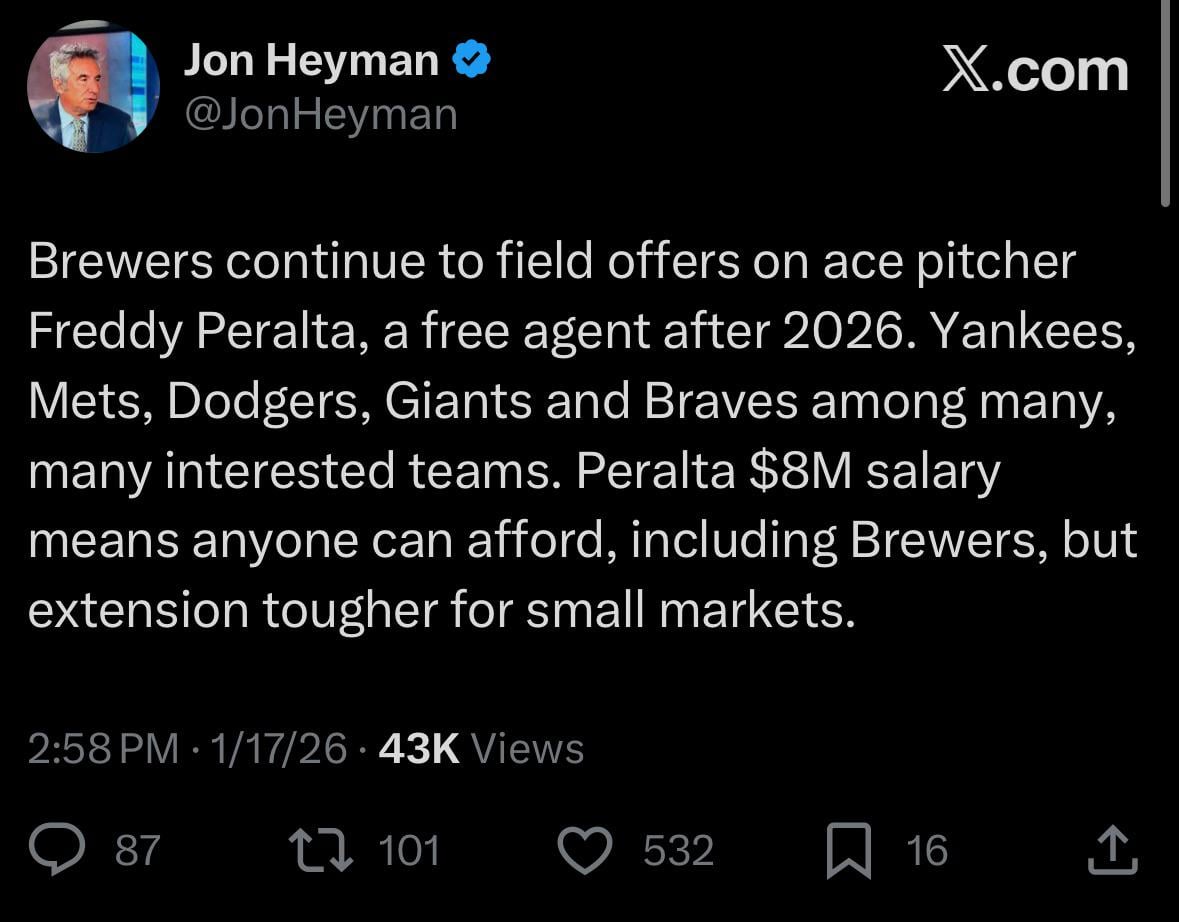This screenshot has height=922, width=1179.
Task: Click Jon Heyman's display name
Action: point(311,58)
